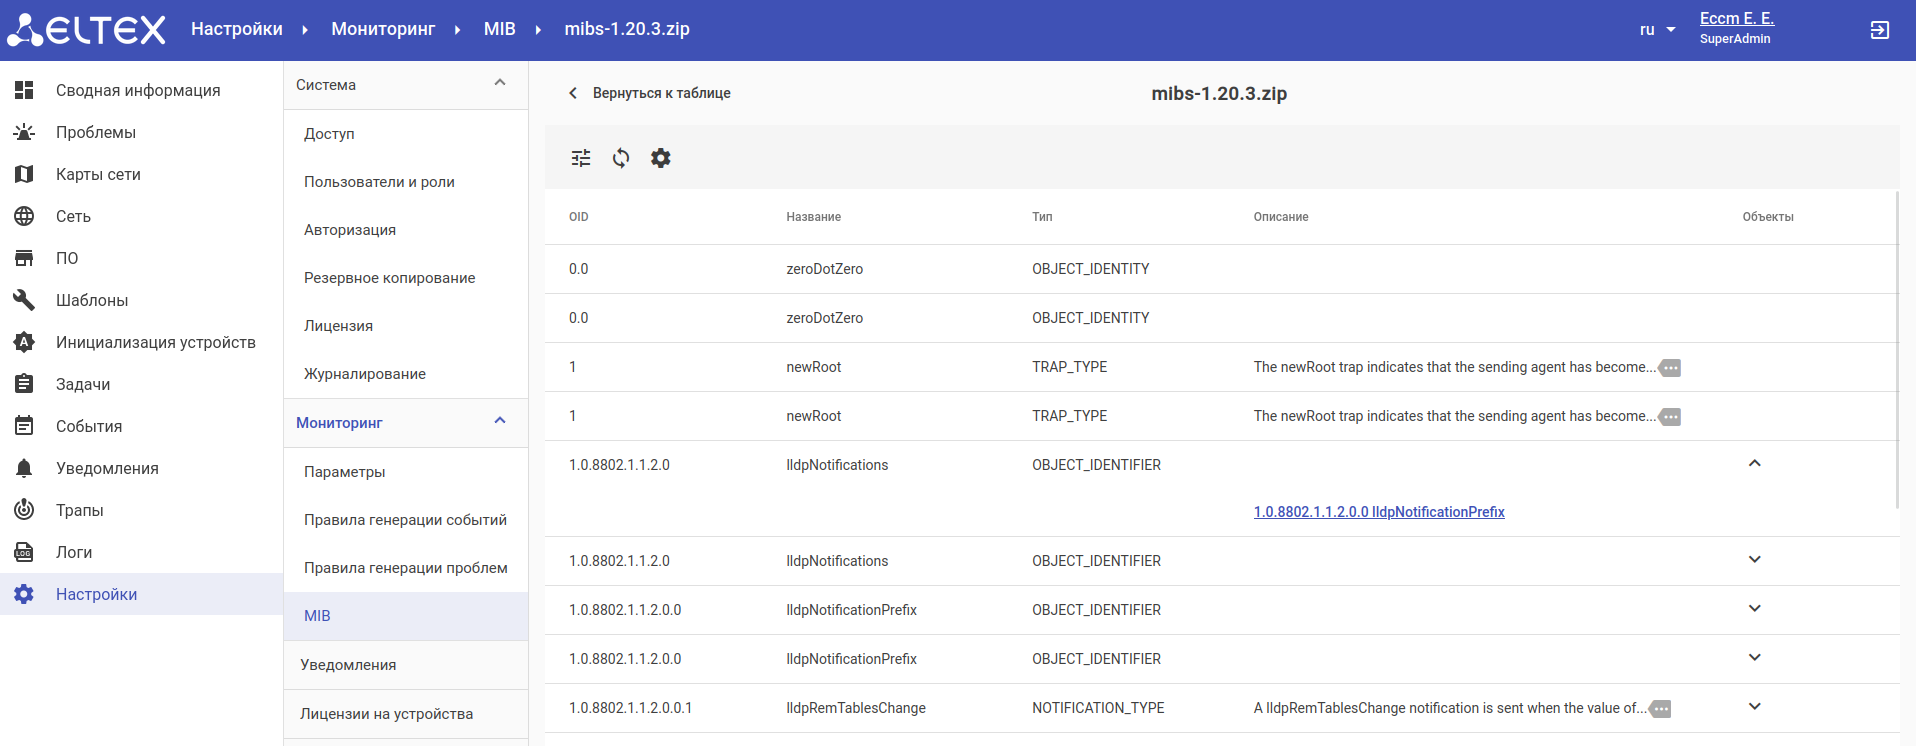1916x746 pixels.
Task: Collapse the Система settings group
Action: coord(500,84)
